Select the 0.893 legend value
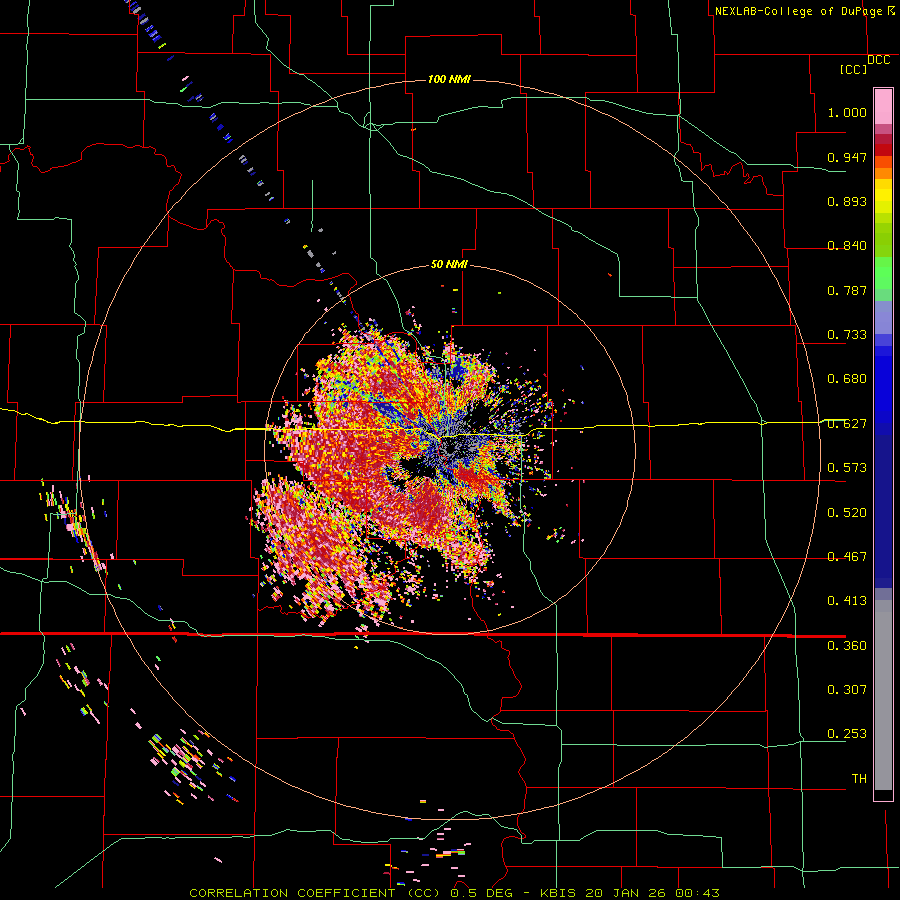This screenshot has width=900, height=900. 847,201
